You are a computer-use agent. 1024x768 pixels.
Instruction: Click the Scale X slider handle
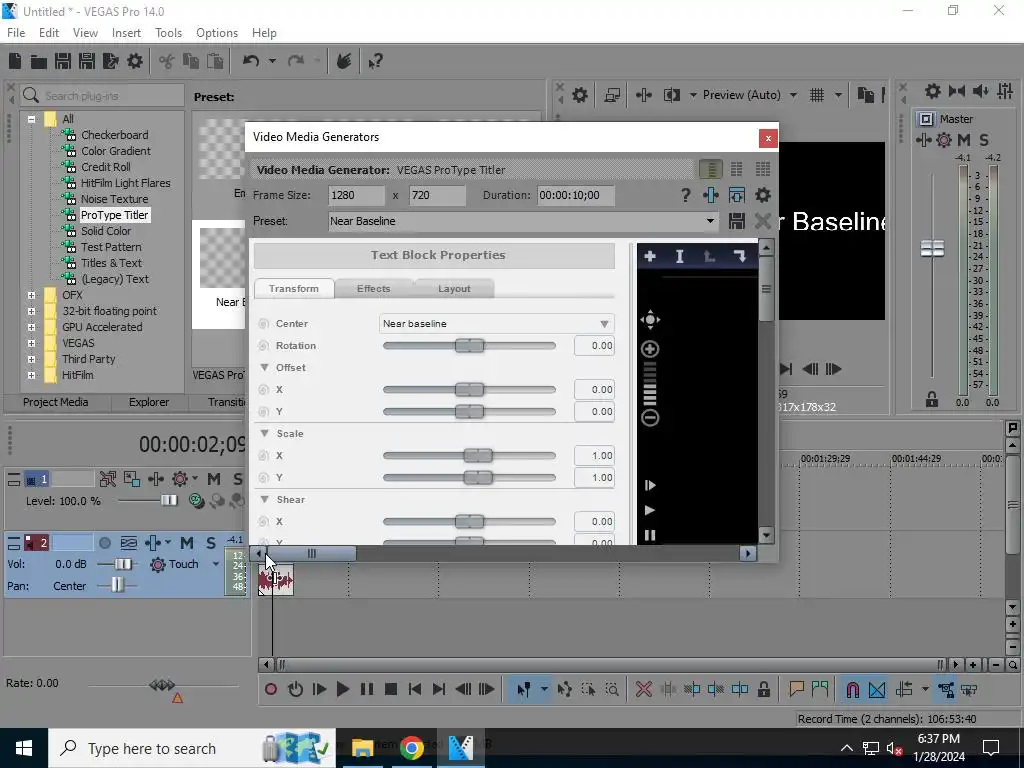point(478,456)
